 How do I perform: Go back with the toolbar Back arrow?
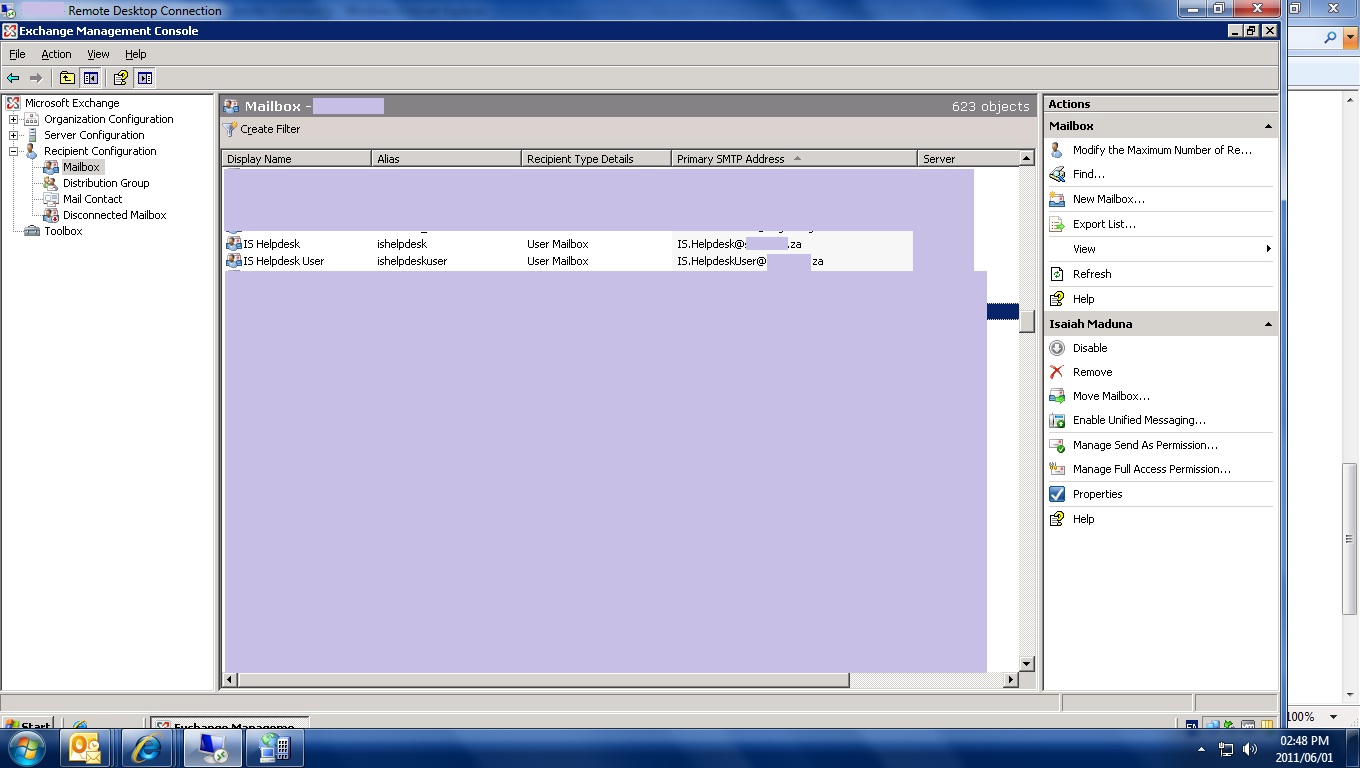13,78
